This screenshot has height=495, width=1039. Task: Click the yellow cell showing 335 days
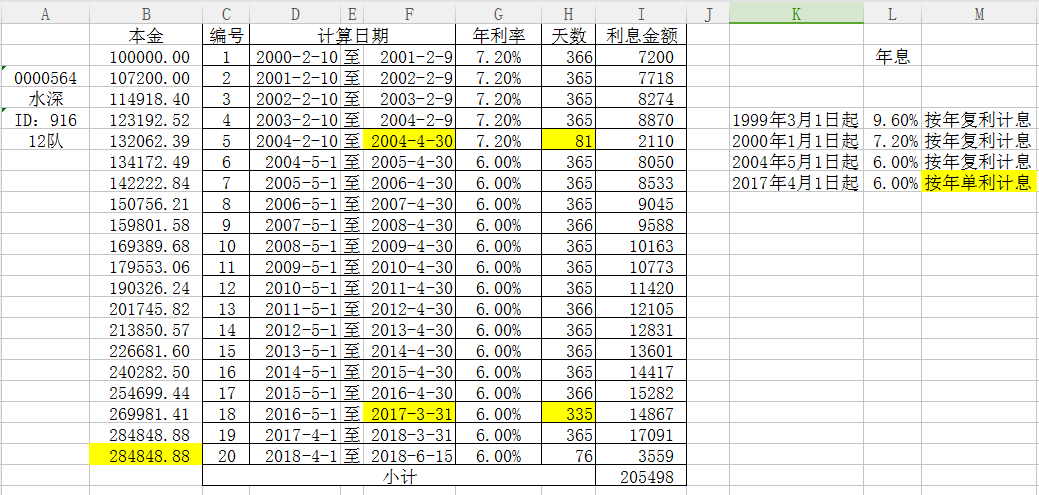coord(568,413)
